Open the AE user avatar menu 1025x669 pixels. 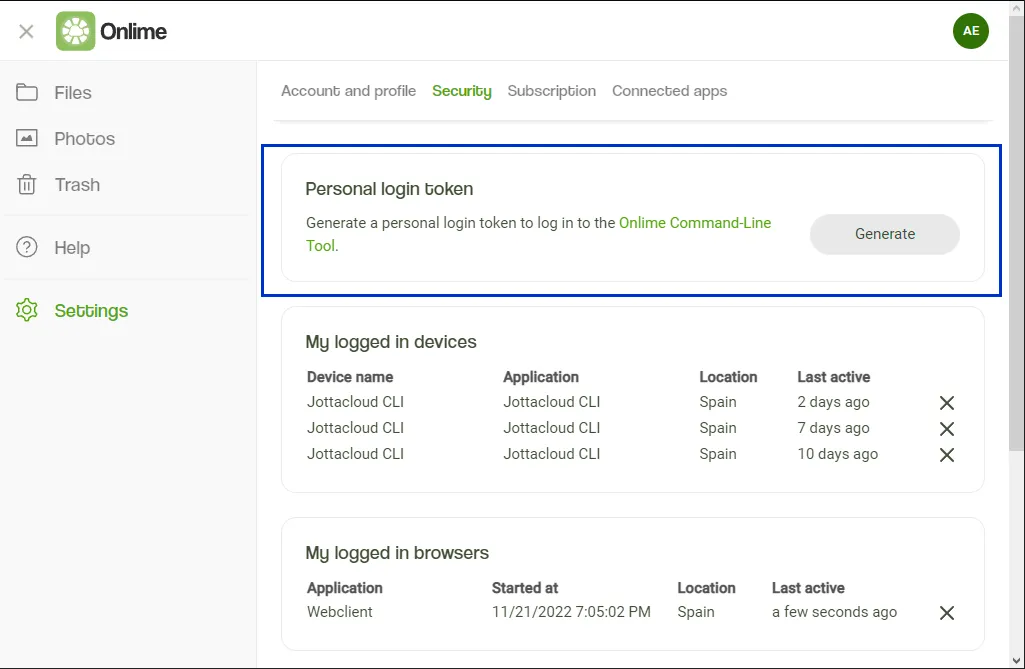point(970,31)
